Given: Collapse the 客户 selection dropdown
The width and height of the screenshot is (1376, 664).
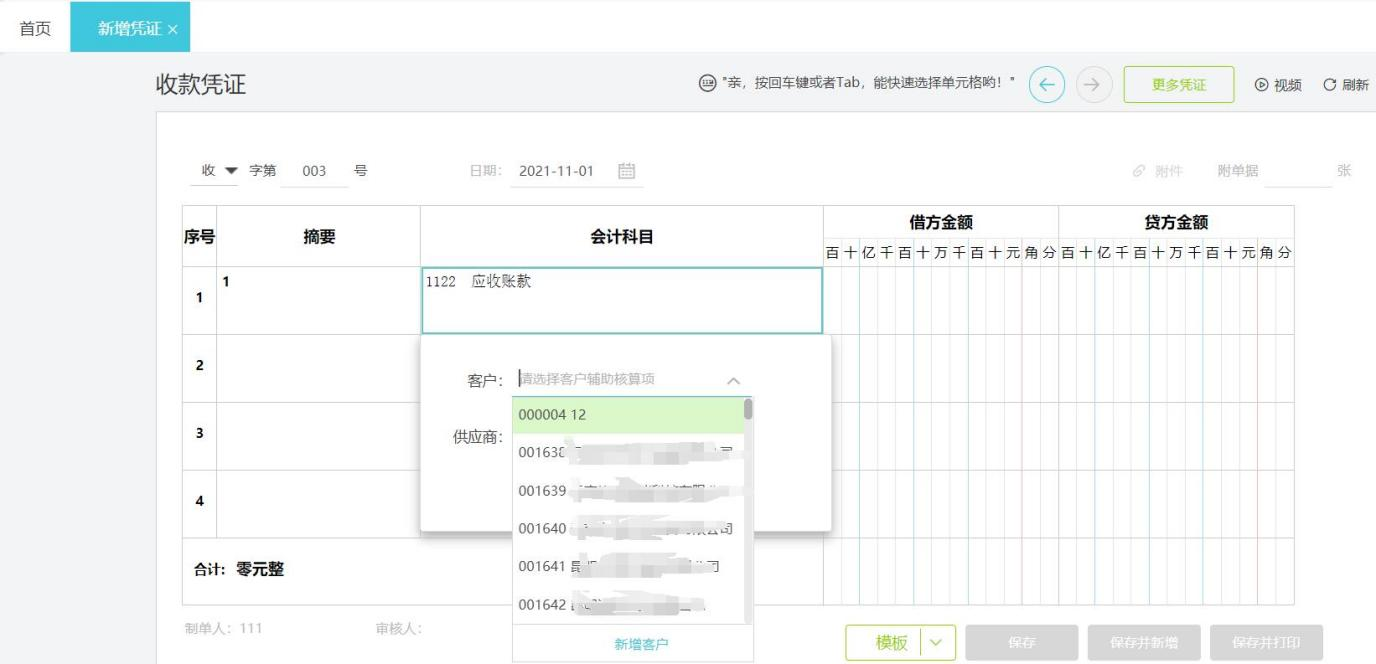Looking at the screenshot, I should (x=733, y=380).
